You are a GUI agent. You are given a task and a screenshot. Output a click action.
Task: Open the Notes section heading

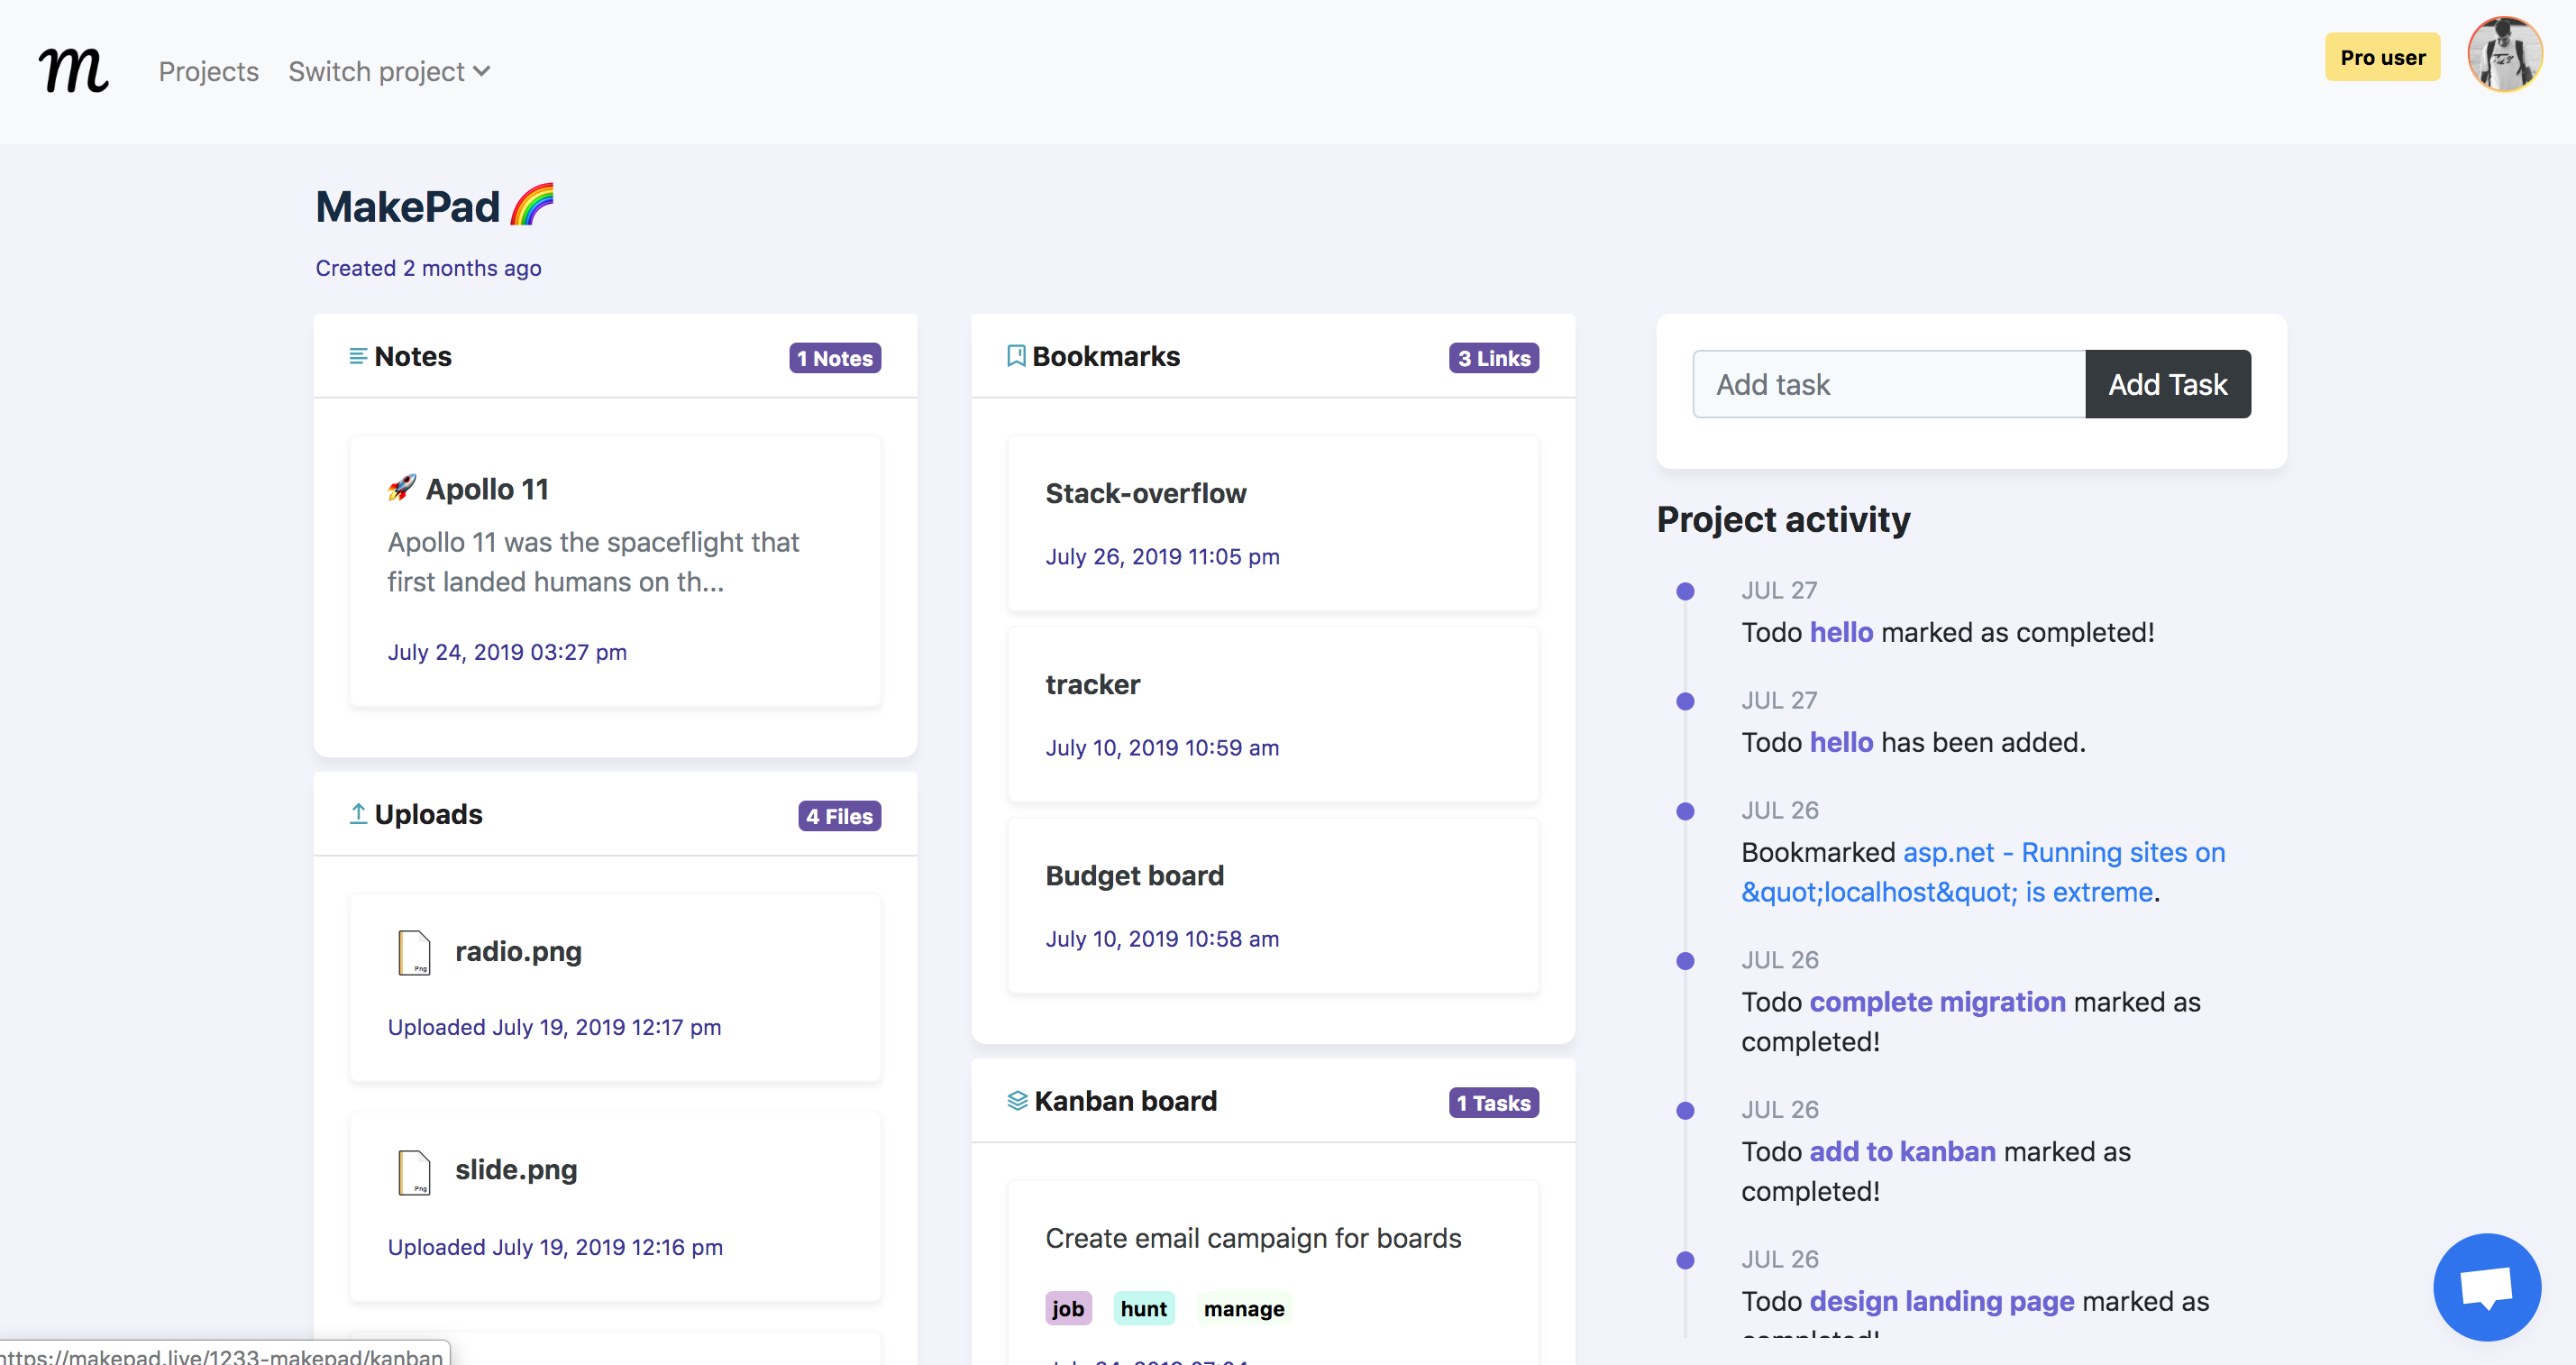click(413, 357)
